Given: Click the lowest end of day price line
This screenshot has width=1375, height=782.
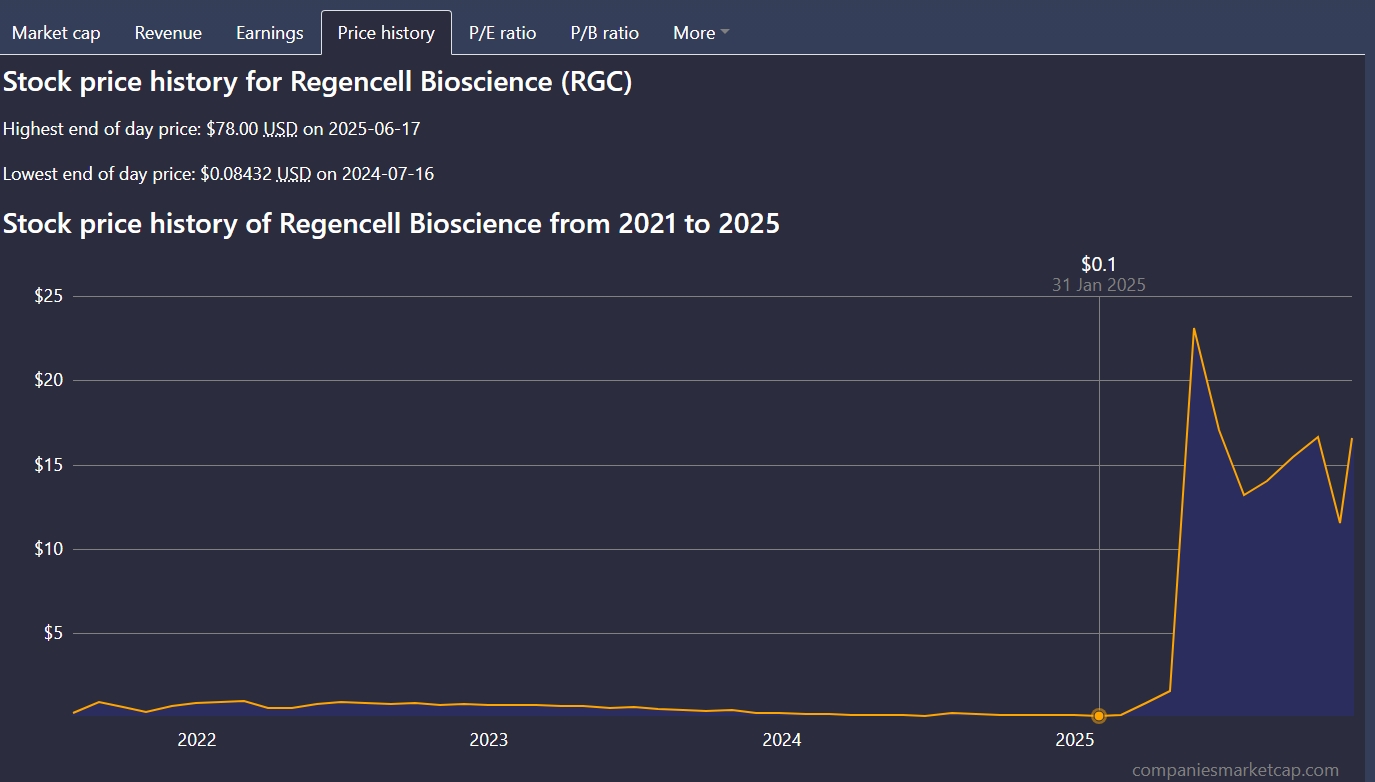Looking at the screenshot, I should coord(219,174).
